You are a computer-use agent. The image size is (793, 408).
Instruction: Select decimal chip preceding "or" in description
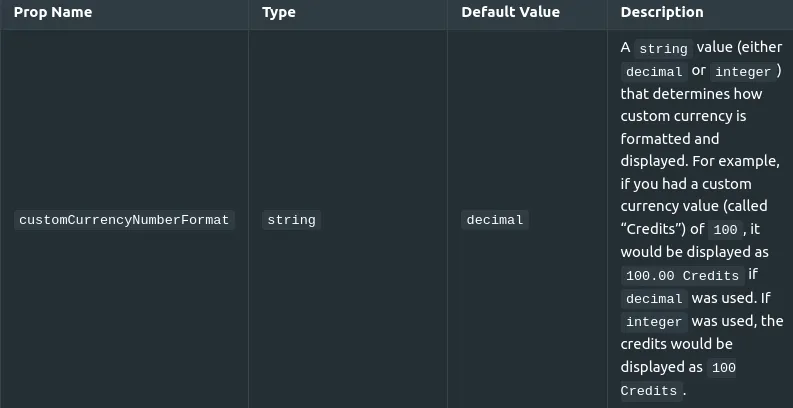pyautogui.click(x=654, y=72)
